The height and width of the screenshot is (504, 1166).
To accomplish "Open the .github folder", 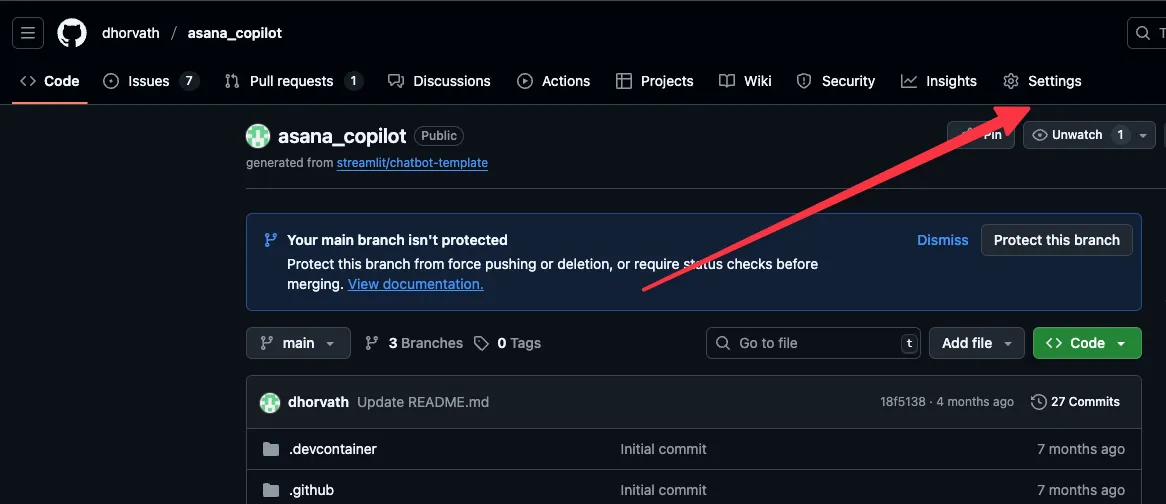I will (311, 490).
